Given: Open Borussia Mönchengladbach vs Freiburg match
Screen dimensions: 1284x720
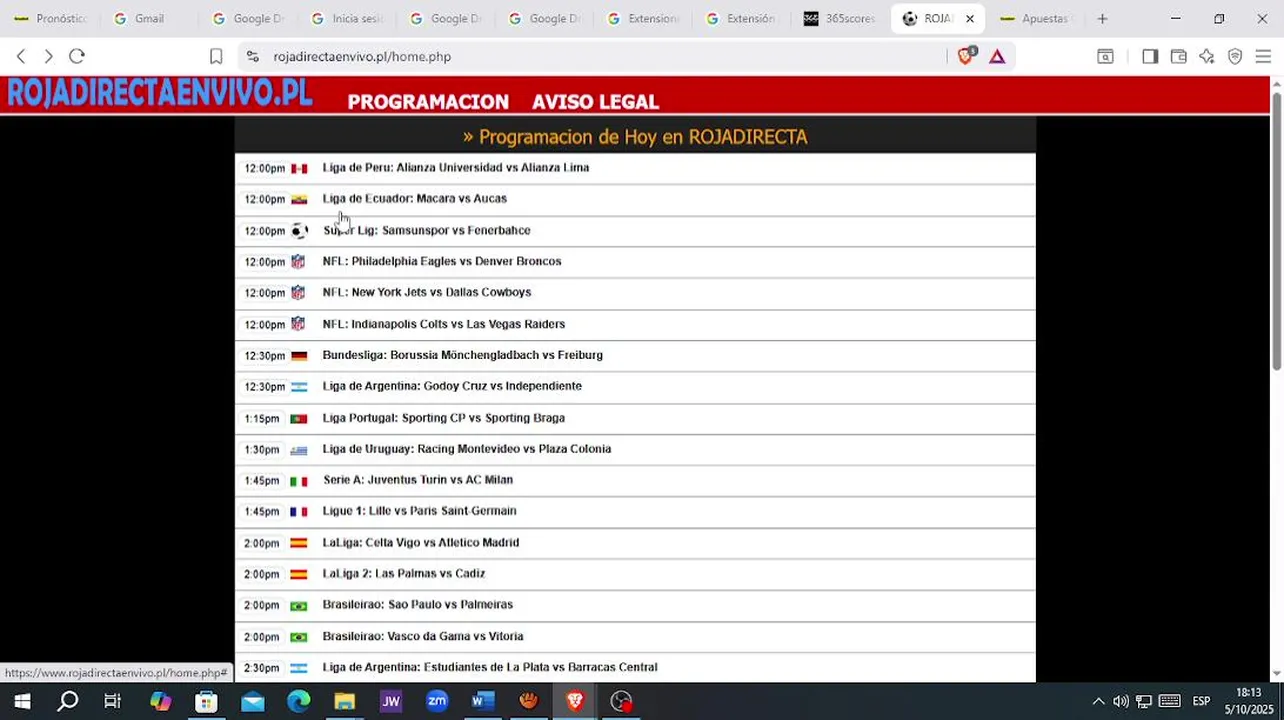Looking at the screenshot, I should pos(462,355).
